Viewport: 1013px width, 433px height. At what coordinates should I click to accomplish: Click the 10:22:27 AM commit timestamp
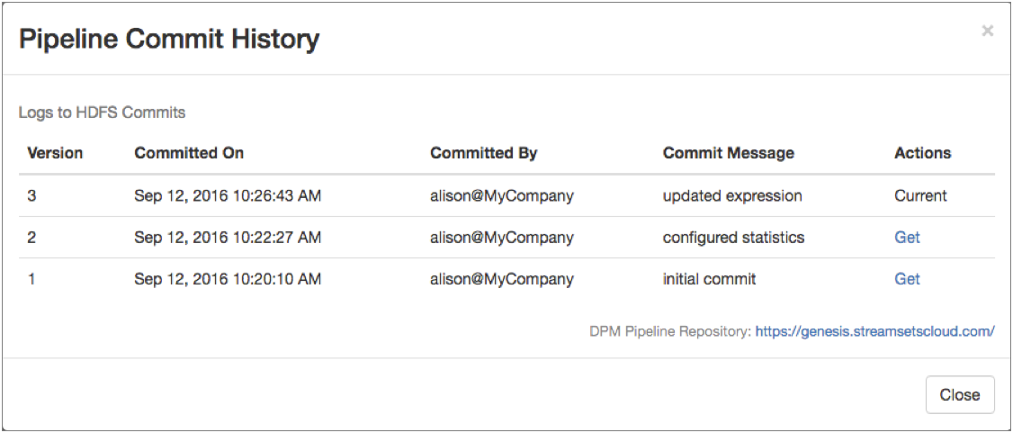[228, 238]
